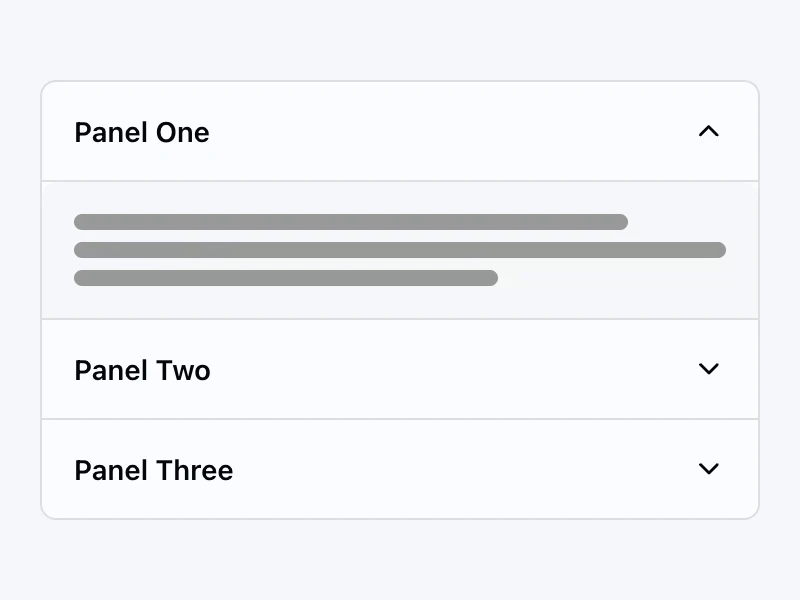Click the "Panel Two" title text
Image resolution: width=800 pixels, height=600 pixels.
tap(142, 370)
